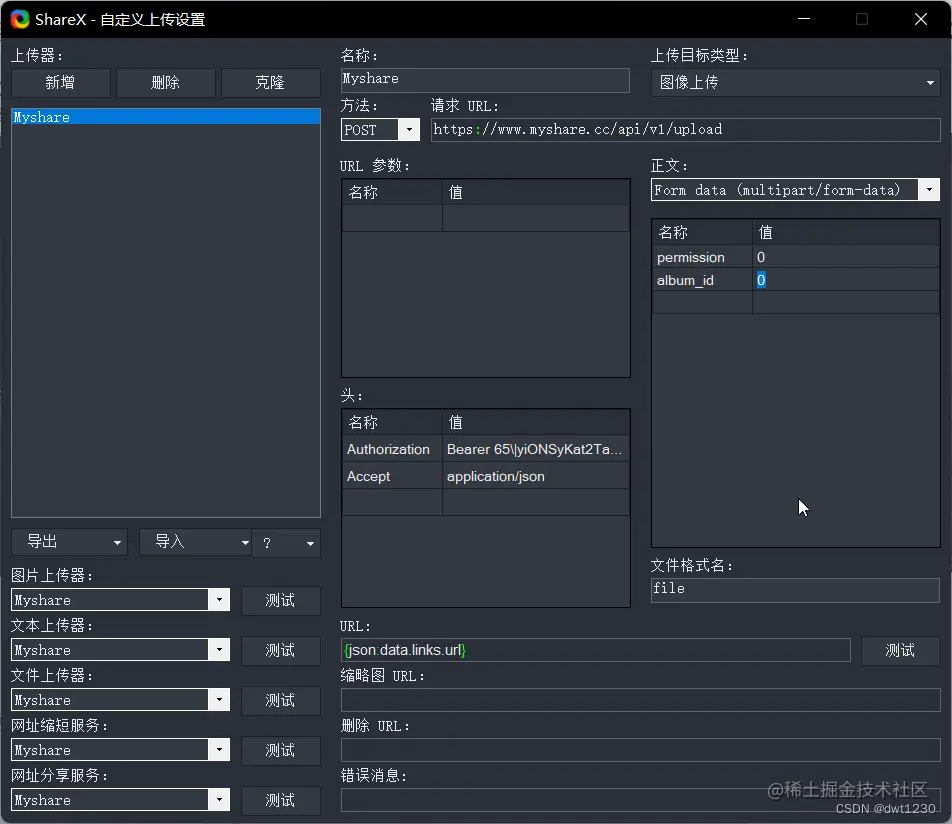Click the Accept header name cell

click(x=392, y=476)
